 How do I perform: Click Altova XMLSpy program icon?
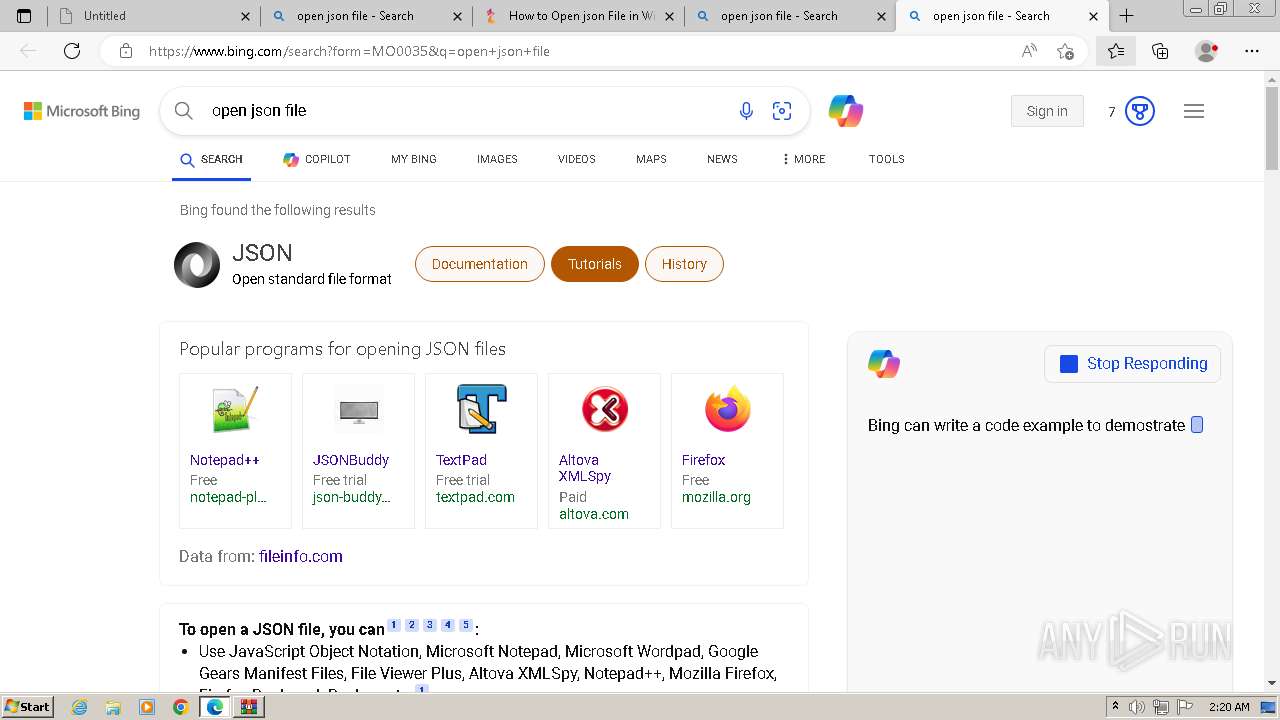pyautogui.click(x=604, y=410)
